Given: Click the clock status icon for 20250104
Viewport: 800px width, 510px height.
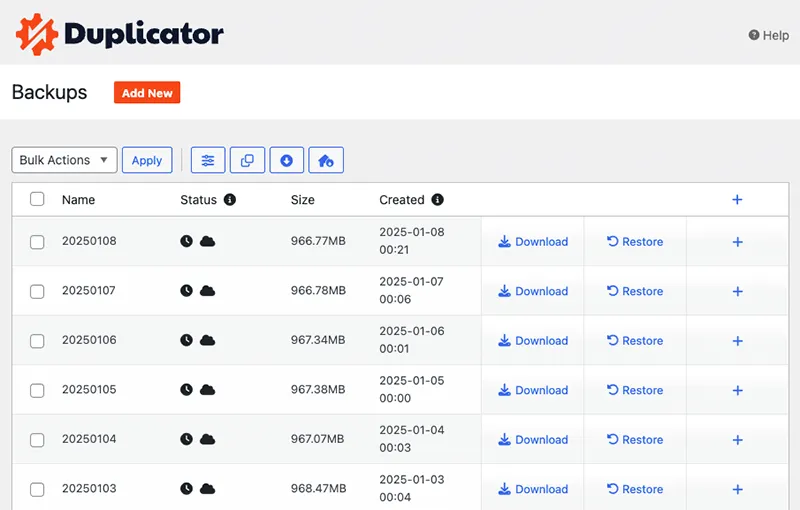Looking at the screenshot, I should 186,439.
